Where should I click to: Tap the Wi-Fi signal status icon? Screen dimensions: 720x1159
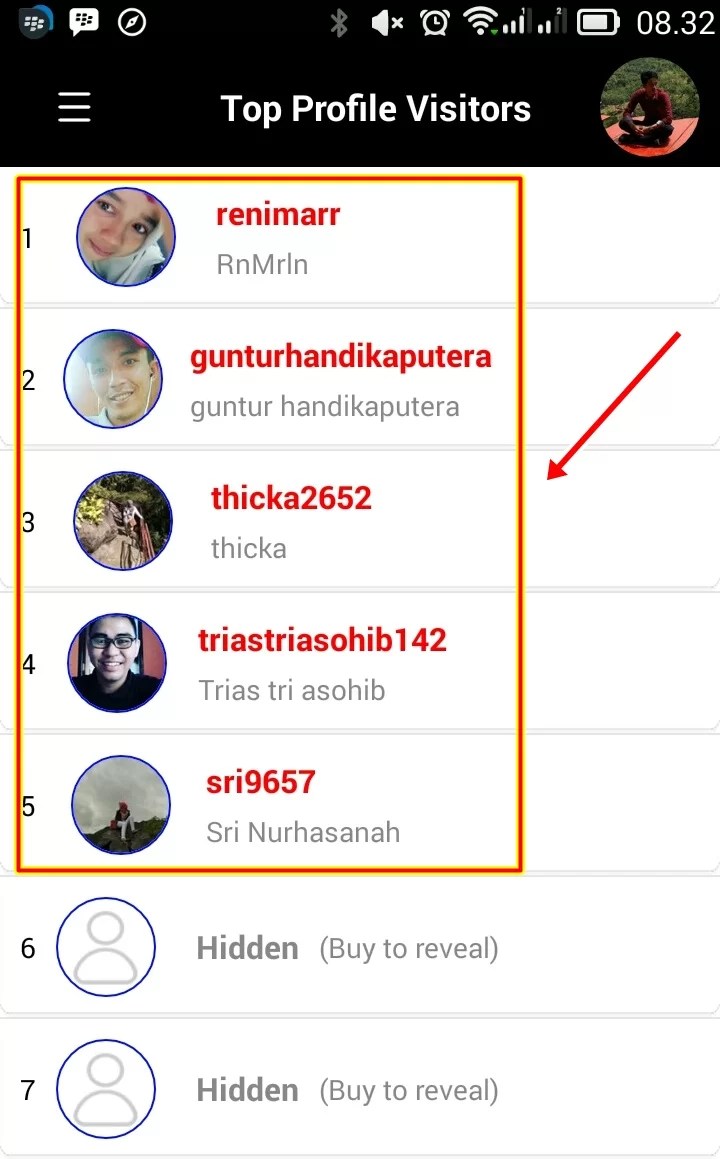click(x=480, y=21)
